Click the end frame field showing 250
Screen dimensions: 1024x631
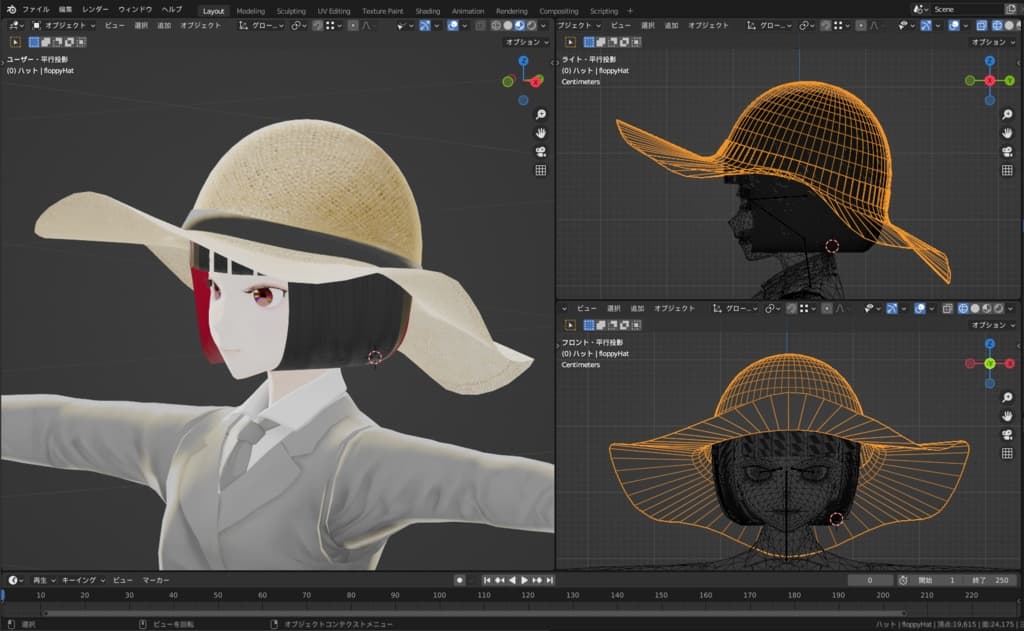pyautogui.click(x=988, y=580)
